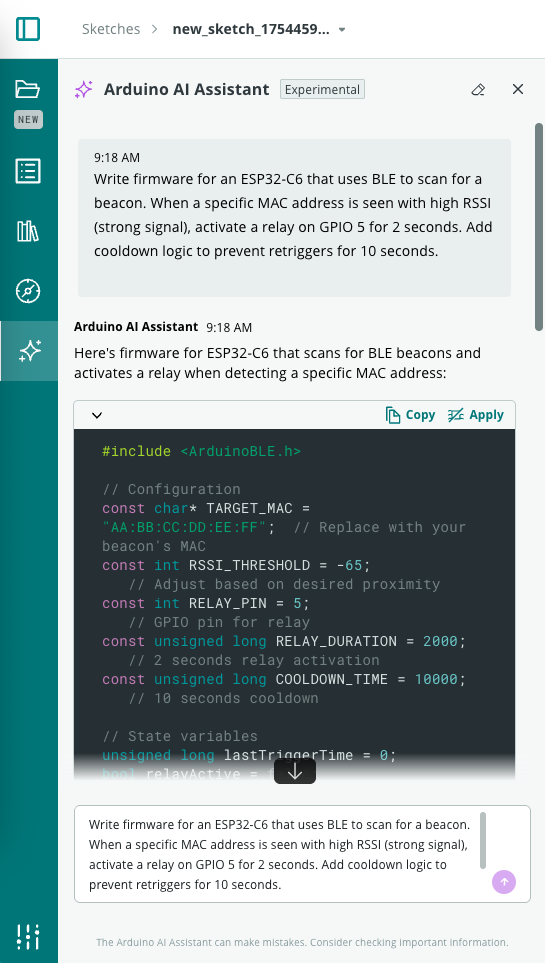Click the user message sent at 9:18 AM

point(294,217)
